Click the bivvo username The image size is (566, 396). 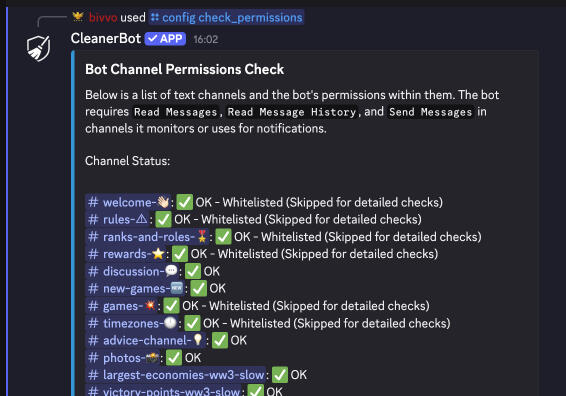click(103, 17)
